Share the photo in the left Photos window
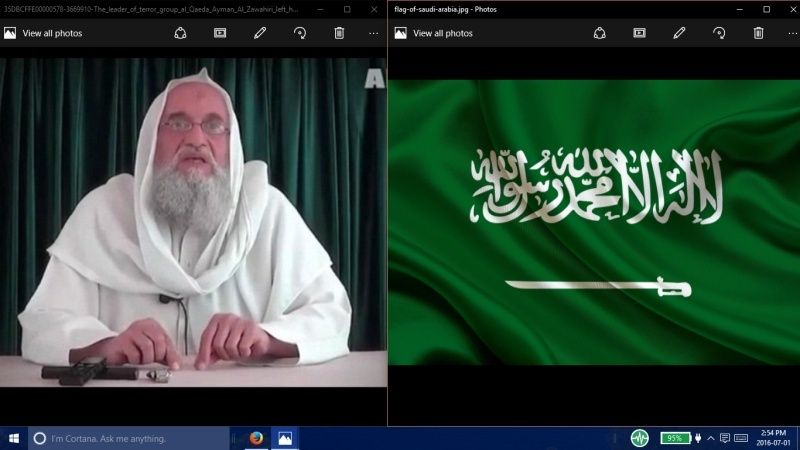This screenshot has height=450, width=800. coord(180,33)
